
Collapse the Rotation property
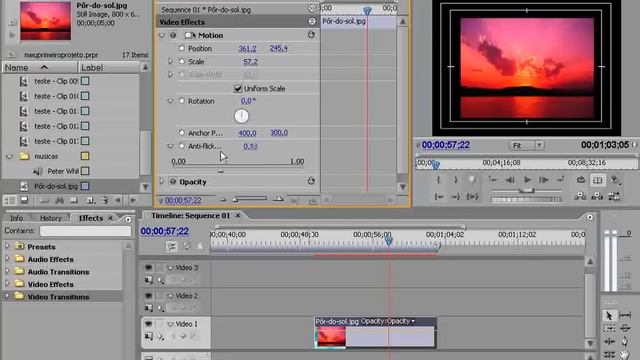click(170, 101)
